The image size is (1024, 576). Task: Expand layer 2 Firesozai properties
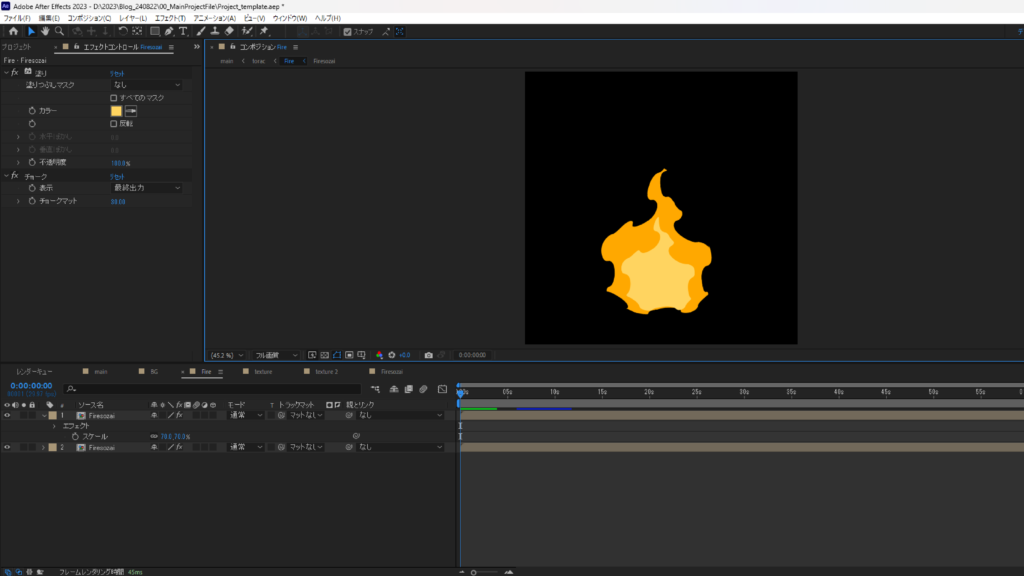point(43,447)
